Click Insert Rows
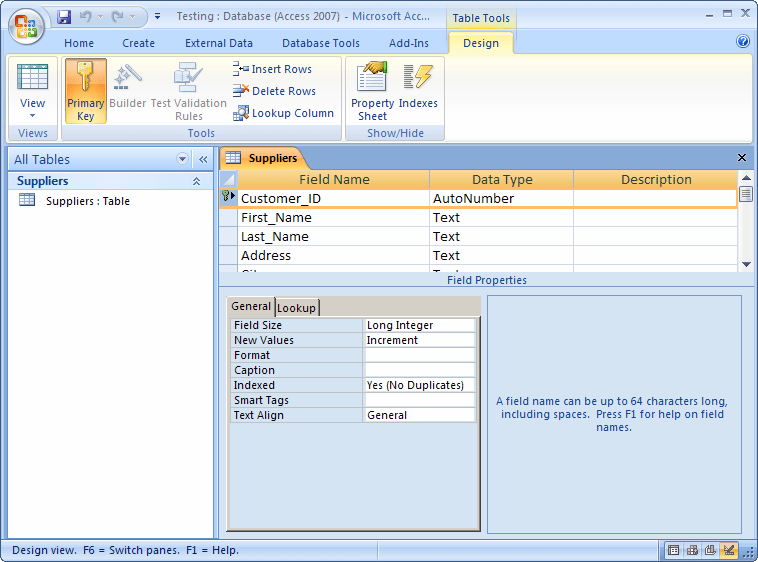 pyautogui.click(x=272, y=69)
